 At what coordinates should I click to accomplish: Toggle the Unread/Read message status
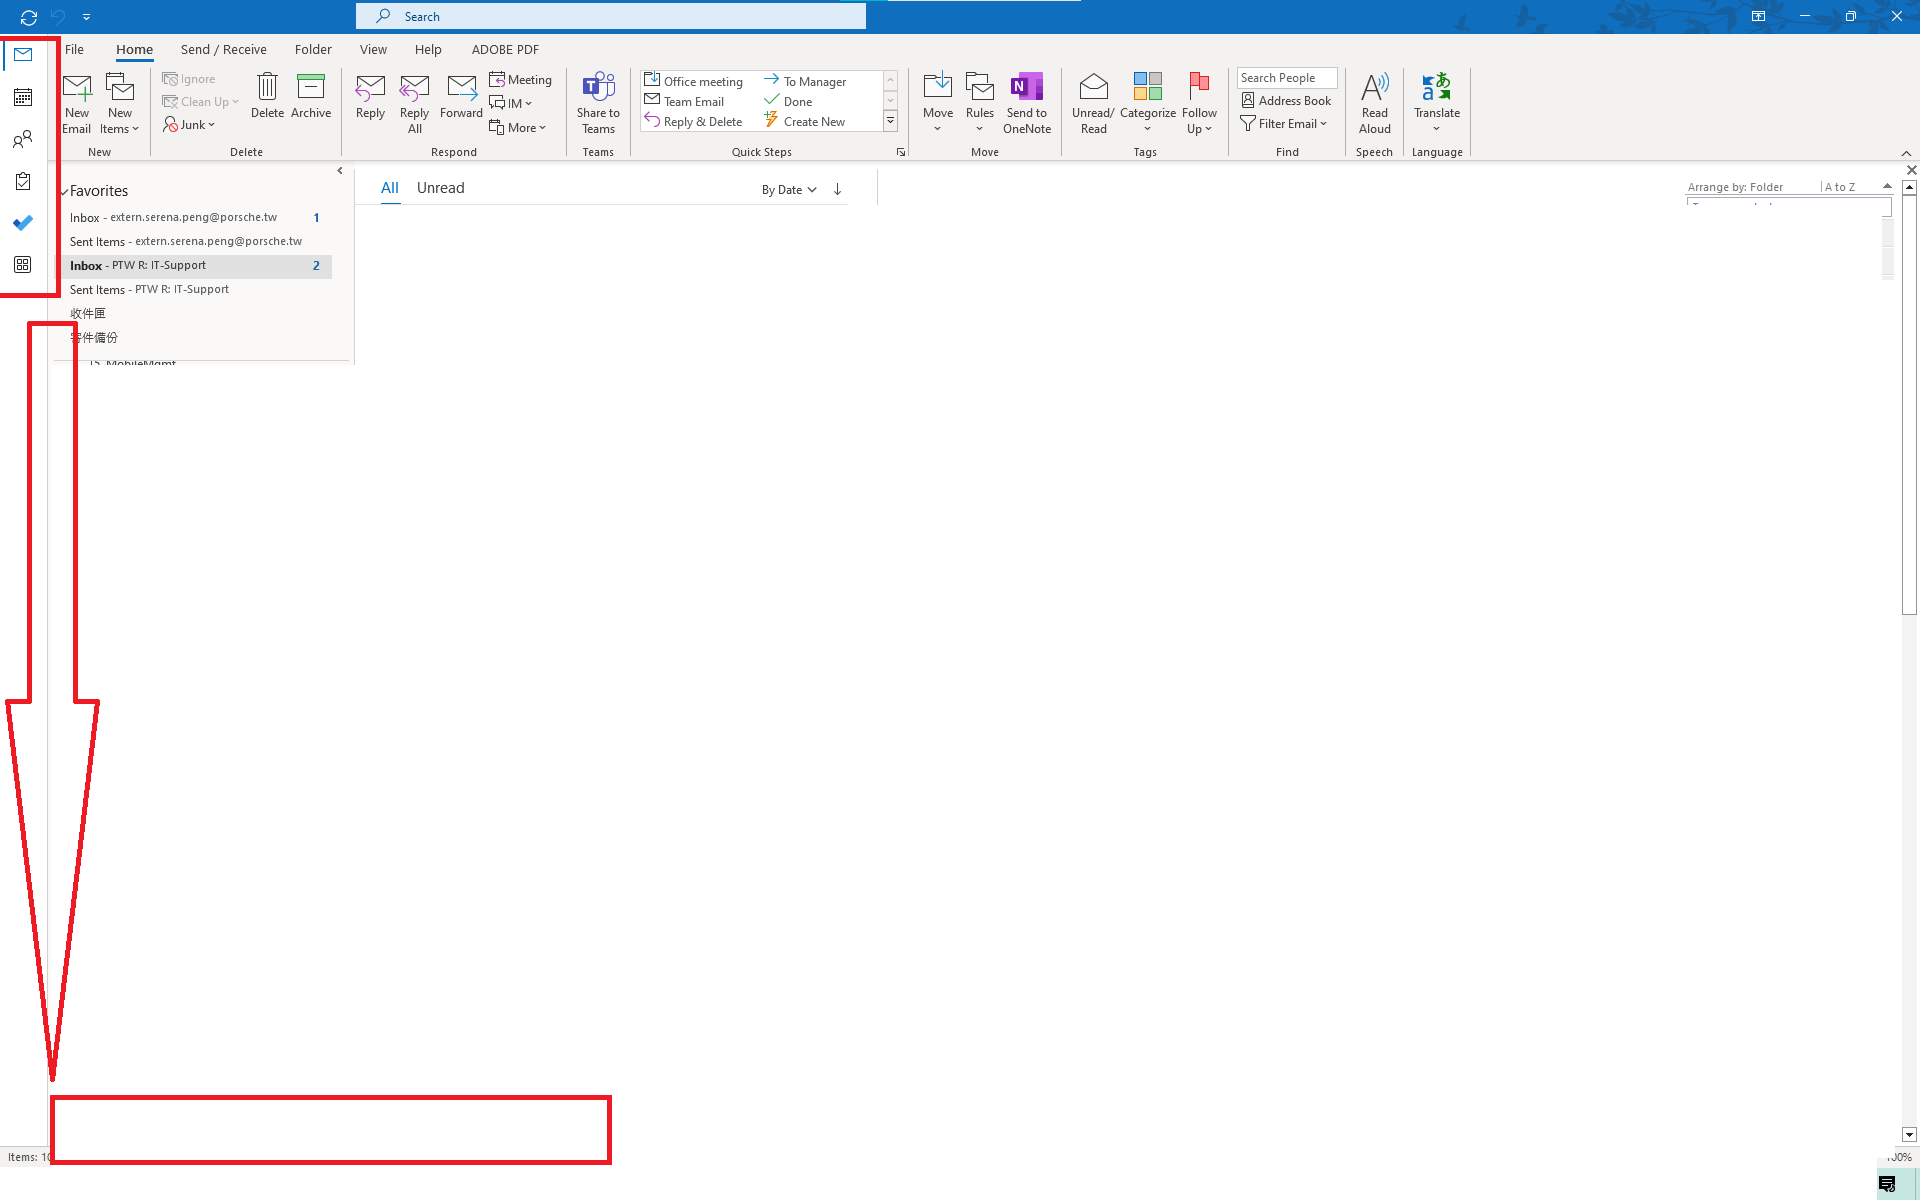pos(1093,89)
